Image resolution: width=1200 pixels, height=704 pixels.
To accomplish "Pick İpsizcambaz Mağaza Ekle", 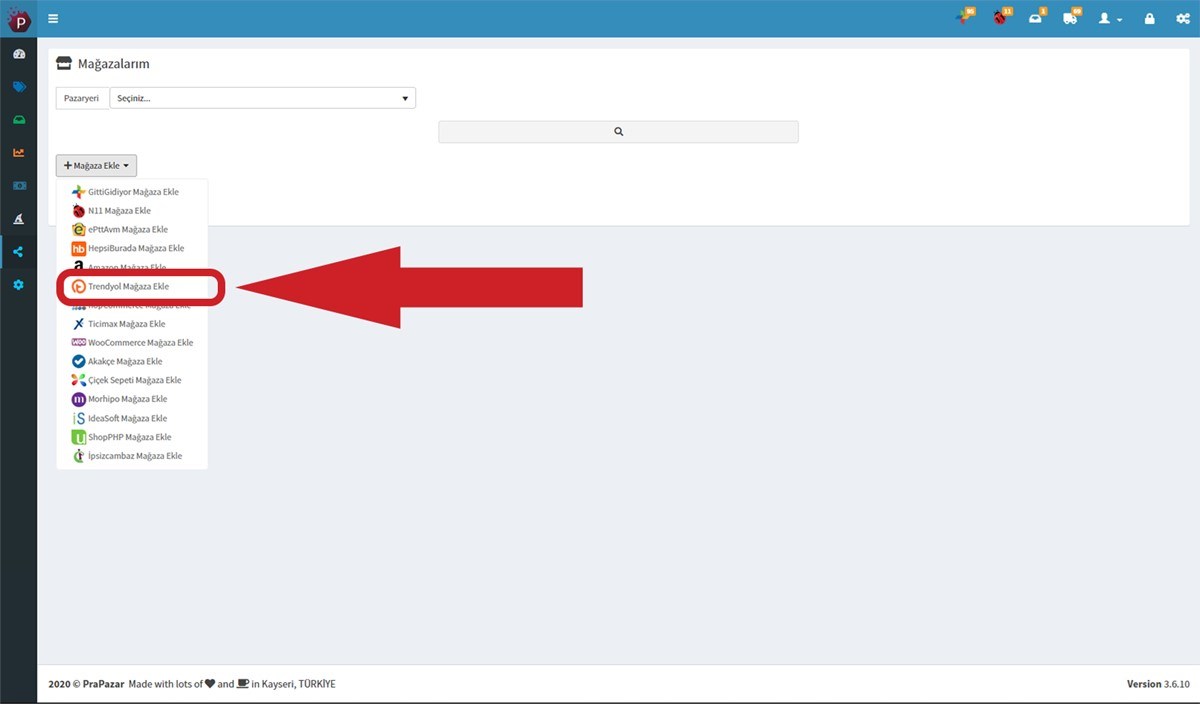I will [x=127, y=456].
